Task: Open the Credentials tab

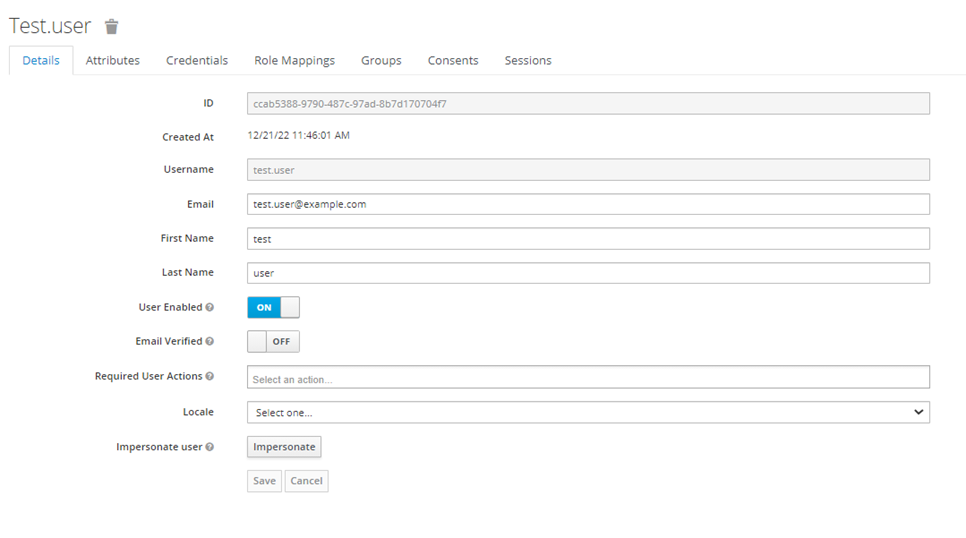Action: click(197, 61)
